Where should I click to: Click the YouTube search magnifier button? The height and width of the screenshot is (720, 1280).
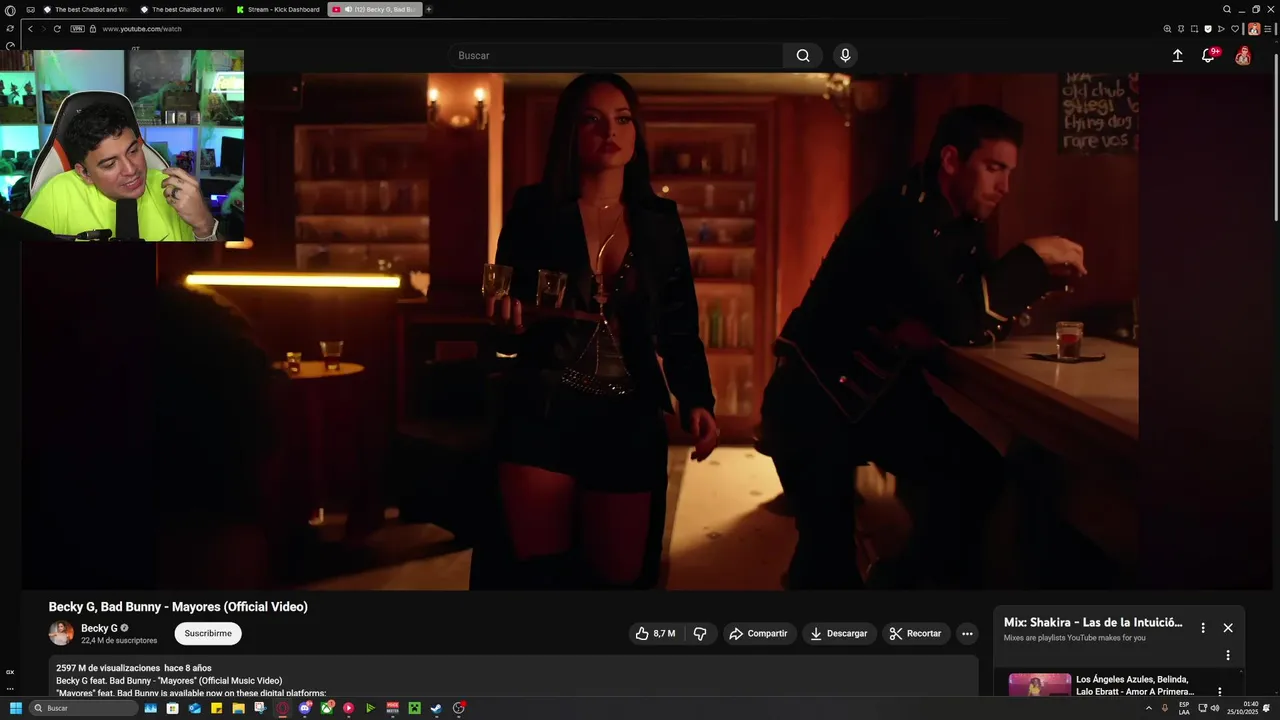click(802, 56)
